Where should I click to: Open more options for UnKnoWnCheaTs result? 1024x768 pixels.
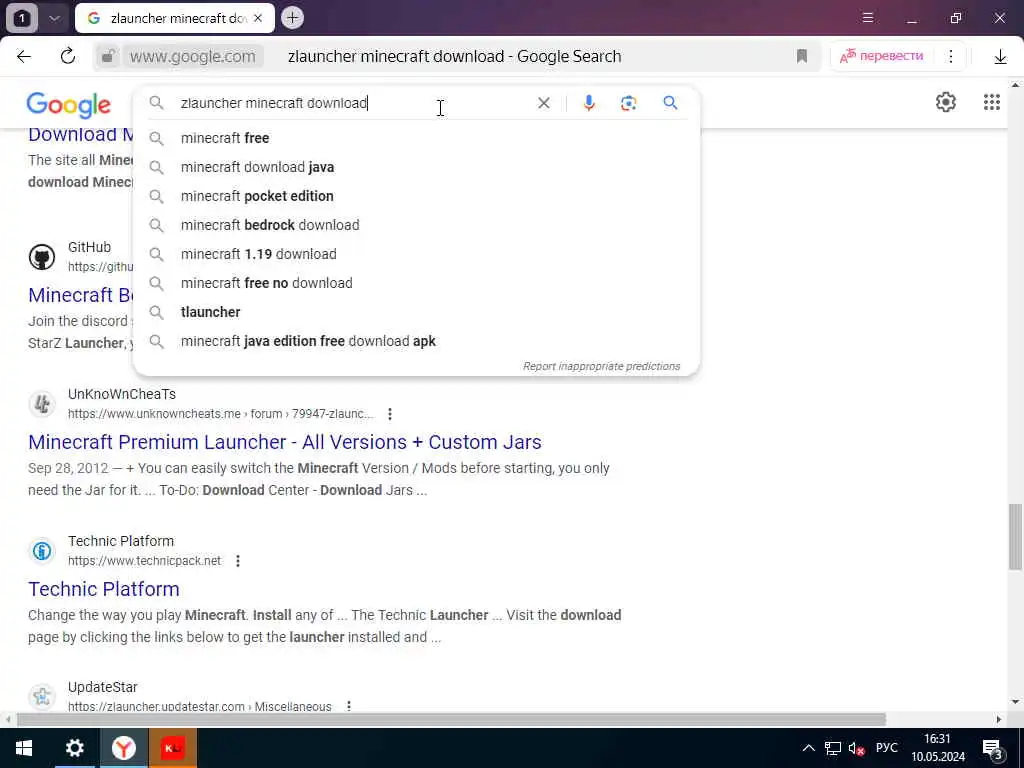click(390, 414)
